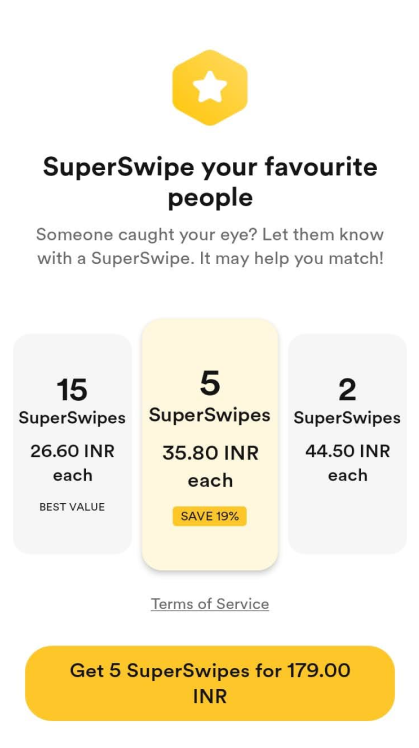The height and width of the screenshot is (748, 419).
Task: Click the SAVE 19% badge
Action: (210, 516)
